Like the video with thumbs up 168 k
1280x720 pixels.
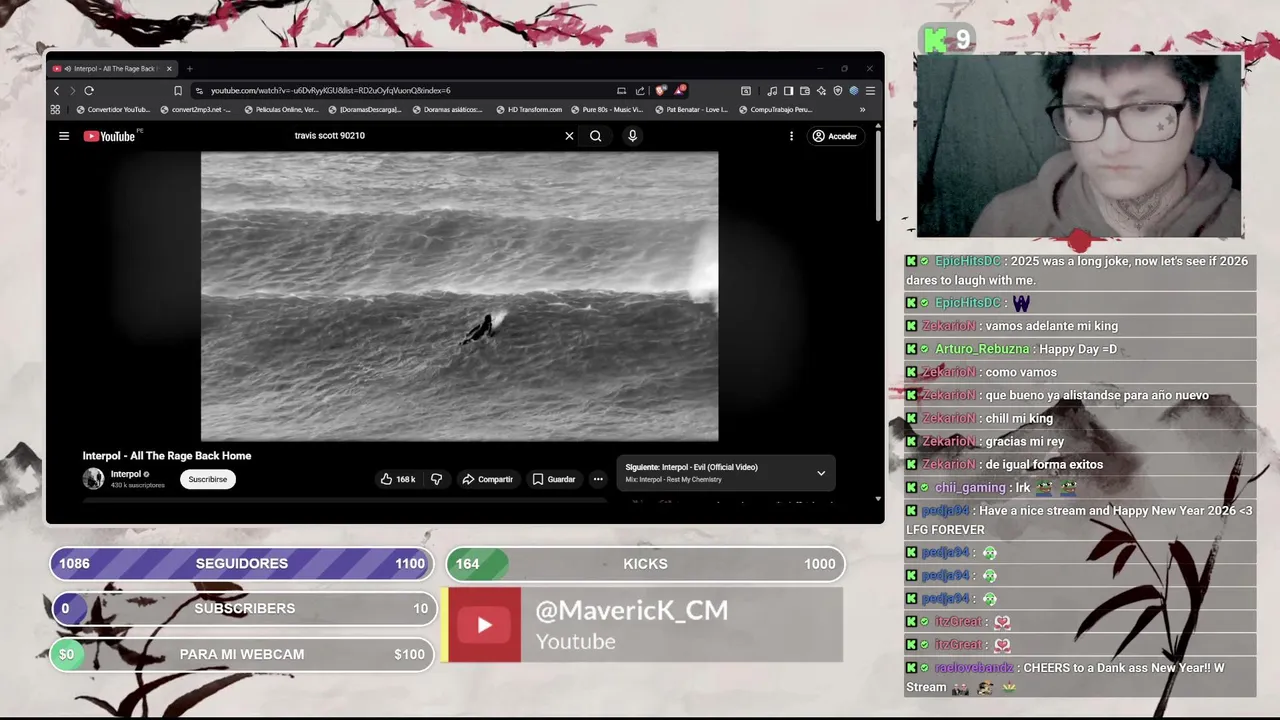pos(398,479)
